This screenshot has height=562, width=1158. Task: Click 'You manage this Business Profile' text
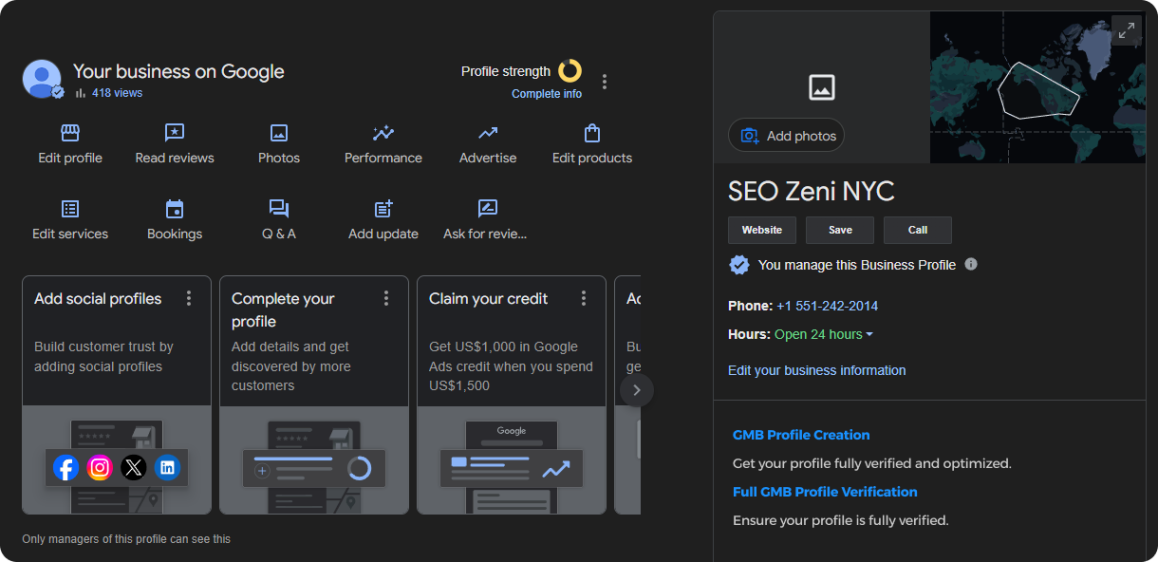click(x=857, y=265)
